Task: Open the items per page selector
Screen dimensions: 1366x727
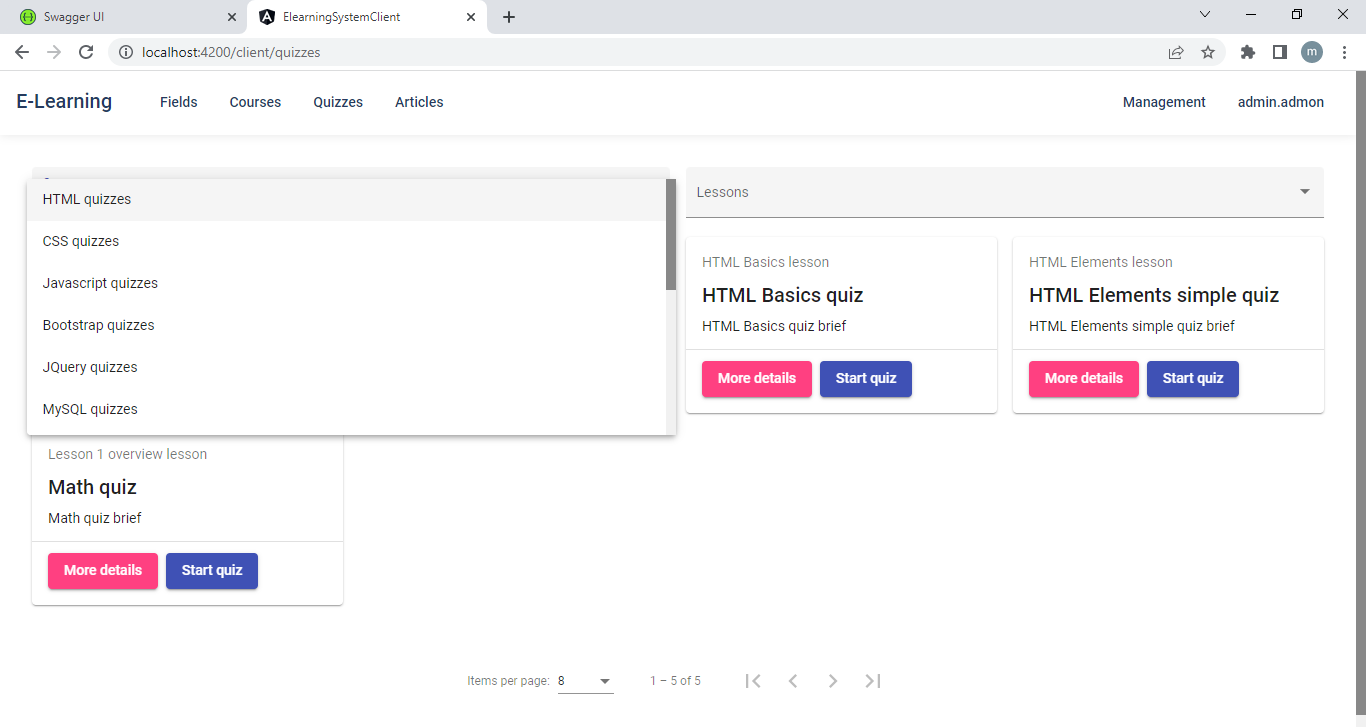Action: pos(585,681)
